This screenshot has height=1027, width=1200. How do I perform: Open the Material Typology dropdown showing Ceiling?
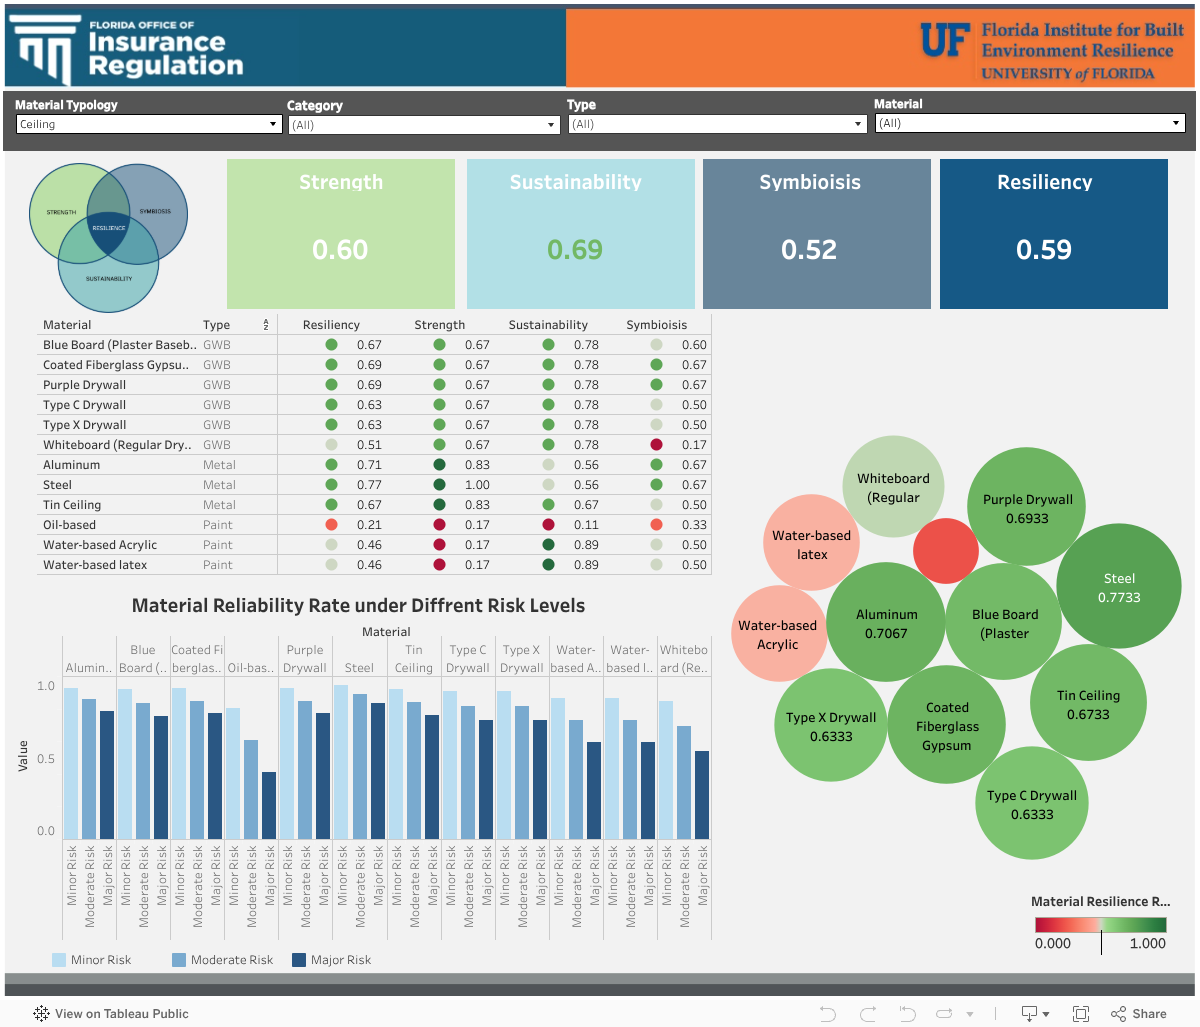(149, 124)
